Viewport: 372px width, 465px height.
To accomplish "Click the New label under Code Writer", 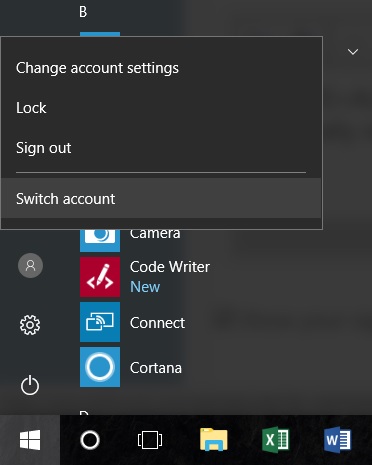I will 145,287.
